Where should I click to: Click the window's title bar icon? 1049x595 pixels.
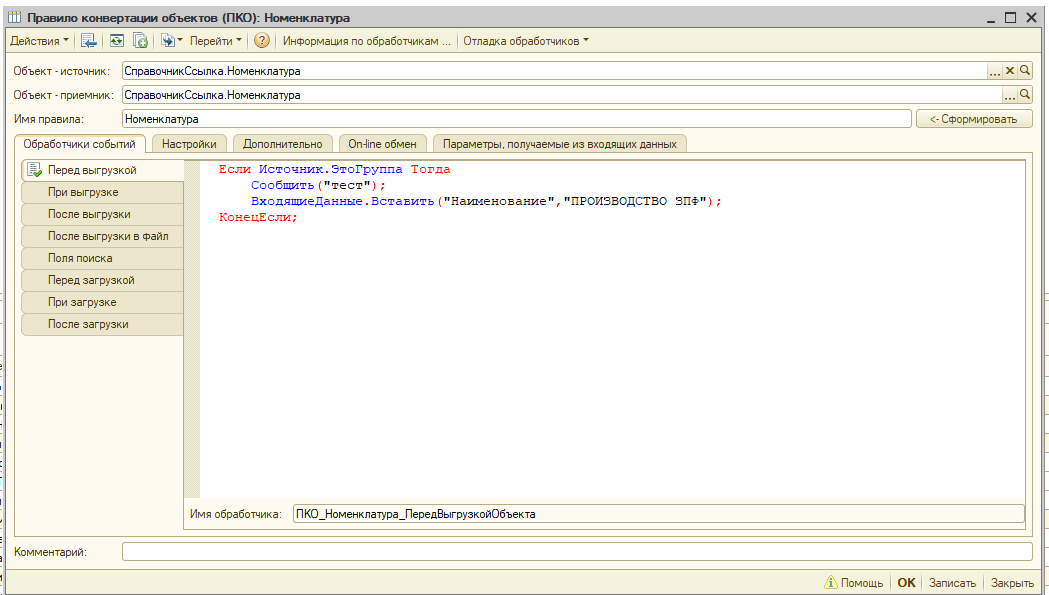15,17
